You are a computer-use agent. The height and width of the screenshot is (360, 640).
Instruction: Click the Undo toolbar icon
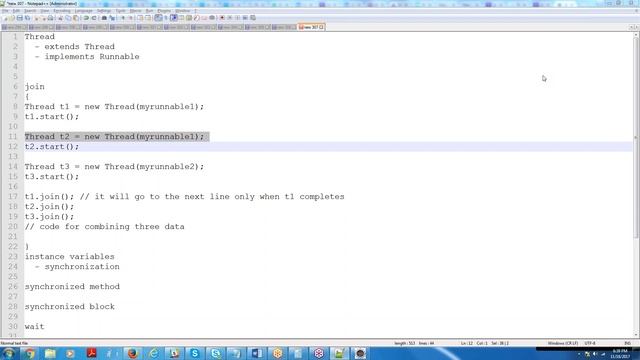pyautogui.click(x=86, y=18)
